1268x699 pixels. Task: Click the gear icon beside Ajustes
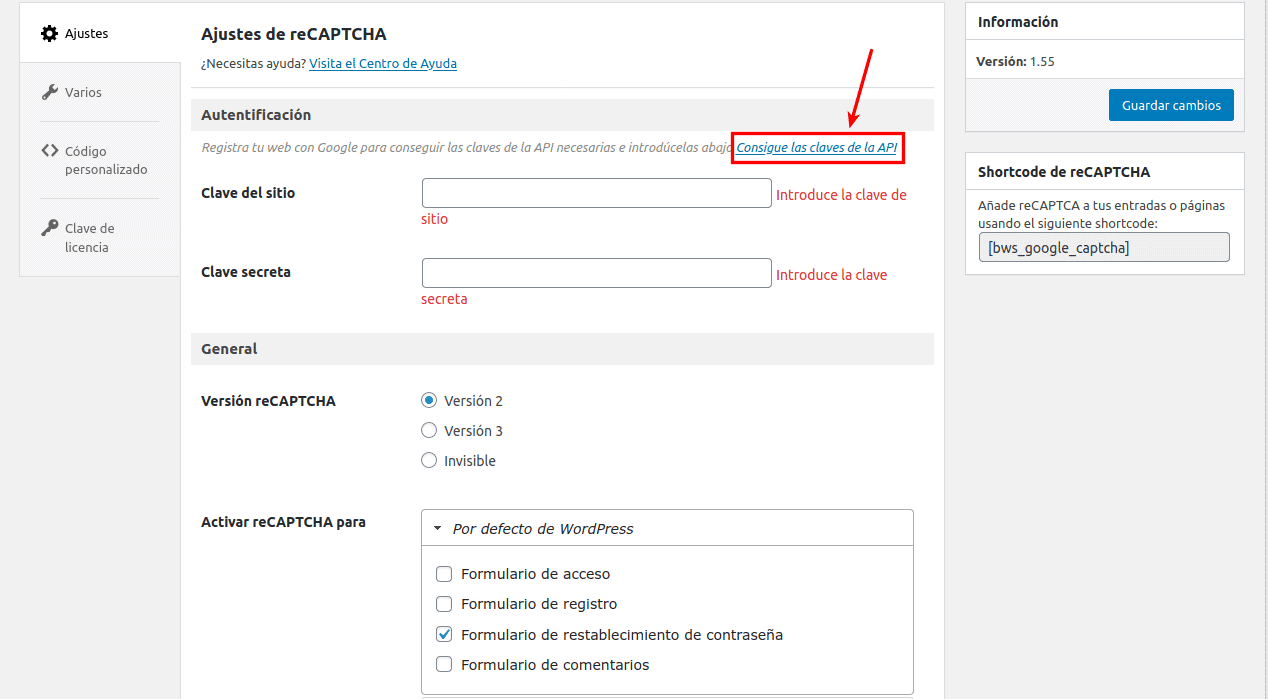48,33
